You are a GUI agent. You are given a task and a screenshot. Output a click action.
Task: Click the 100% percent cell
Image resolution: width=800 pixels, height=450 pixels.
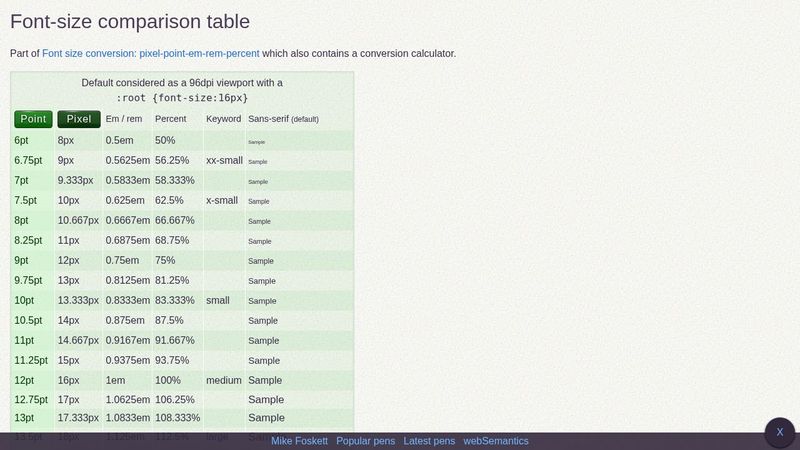(178, 381)
